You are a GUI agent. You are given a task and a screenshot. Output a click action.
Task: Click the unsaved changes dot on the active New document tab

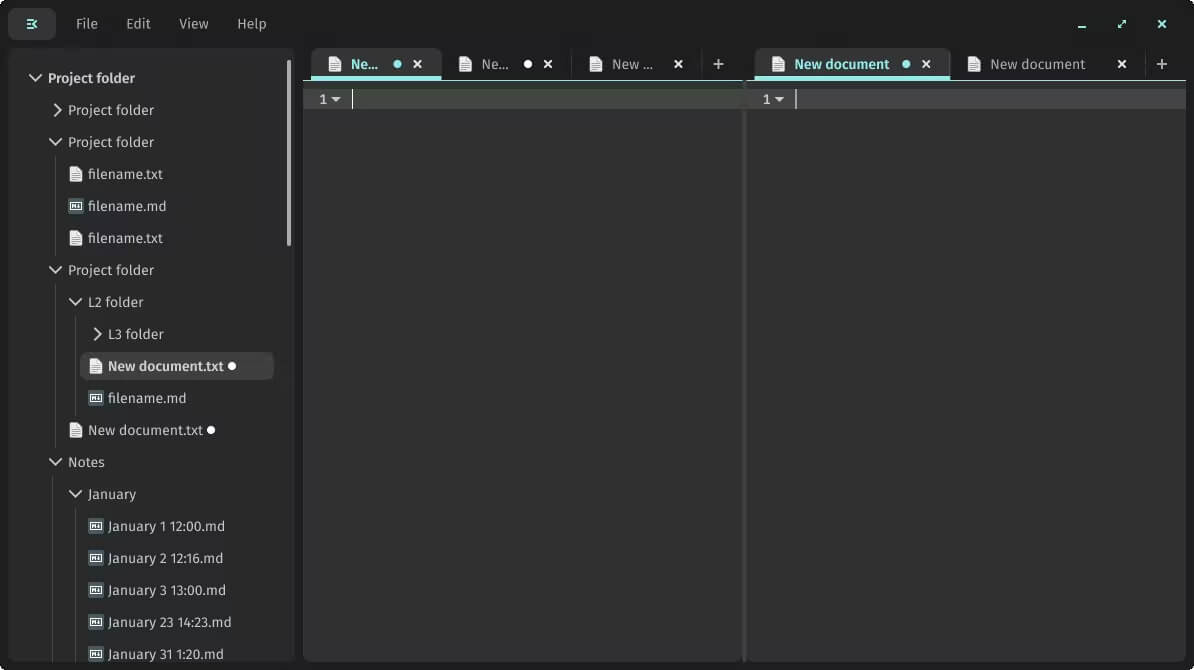(905, 63)
